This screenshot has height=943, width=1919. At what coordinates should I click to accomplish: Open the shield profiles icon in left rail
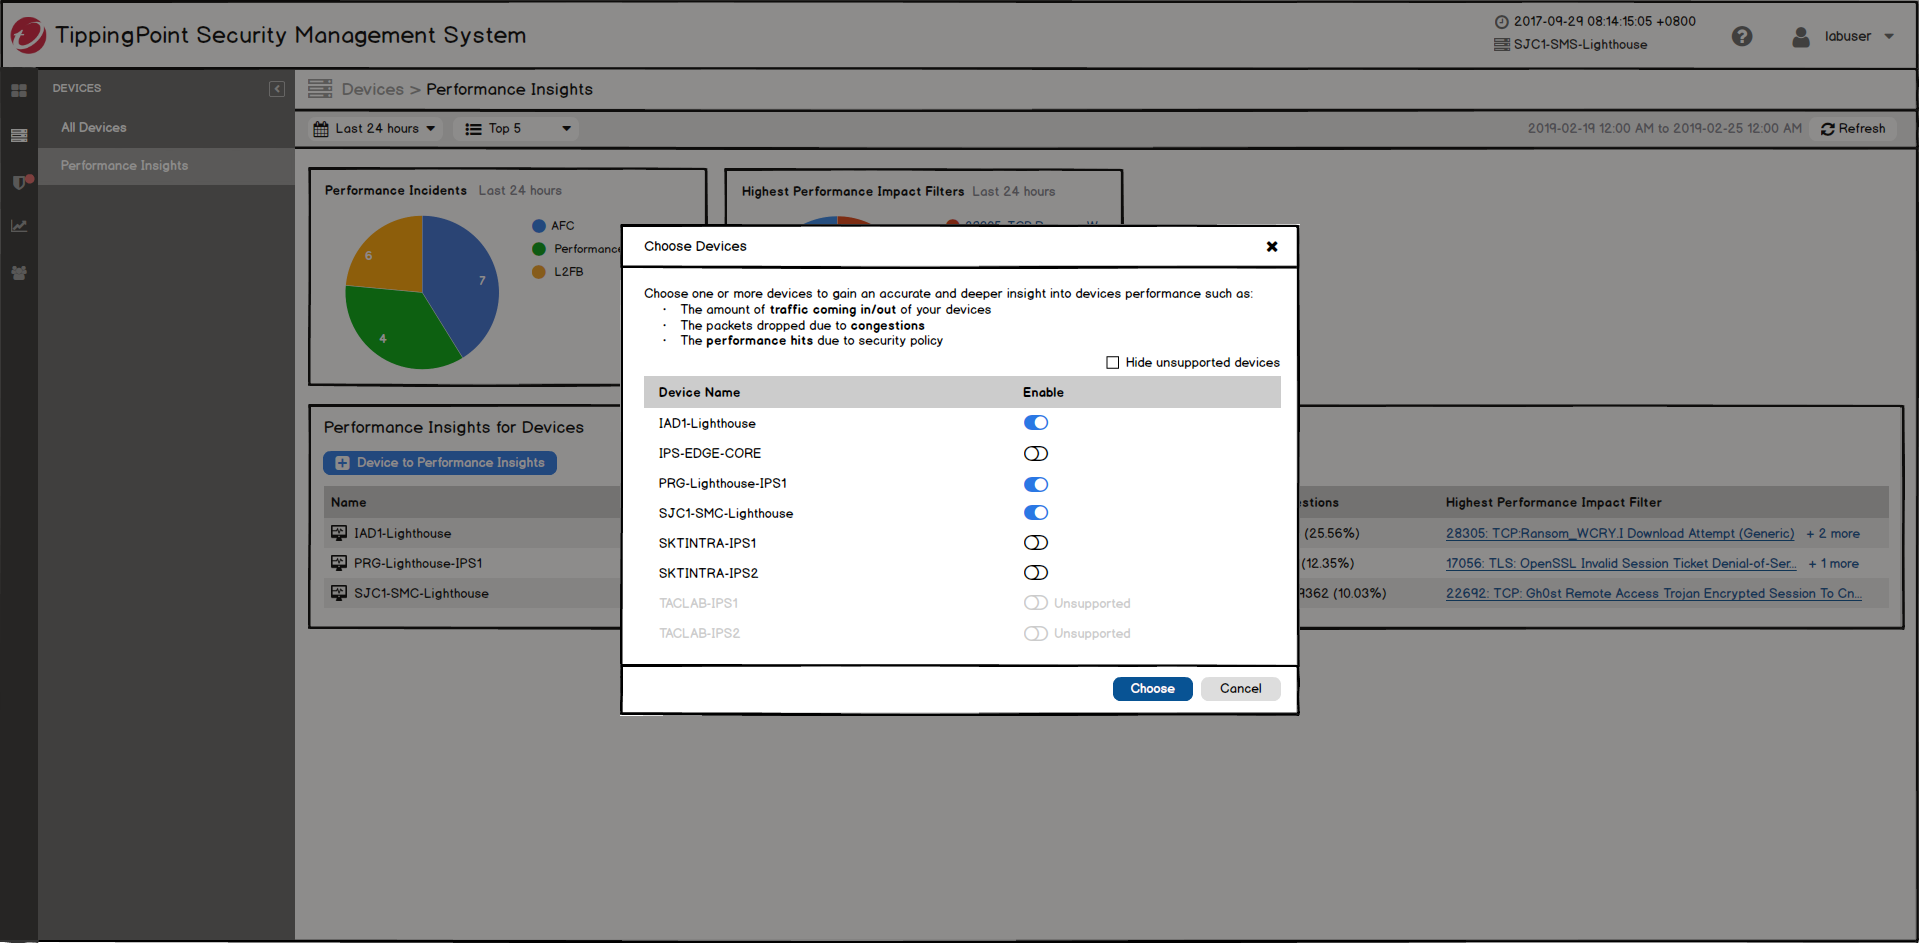click(21, 182)
